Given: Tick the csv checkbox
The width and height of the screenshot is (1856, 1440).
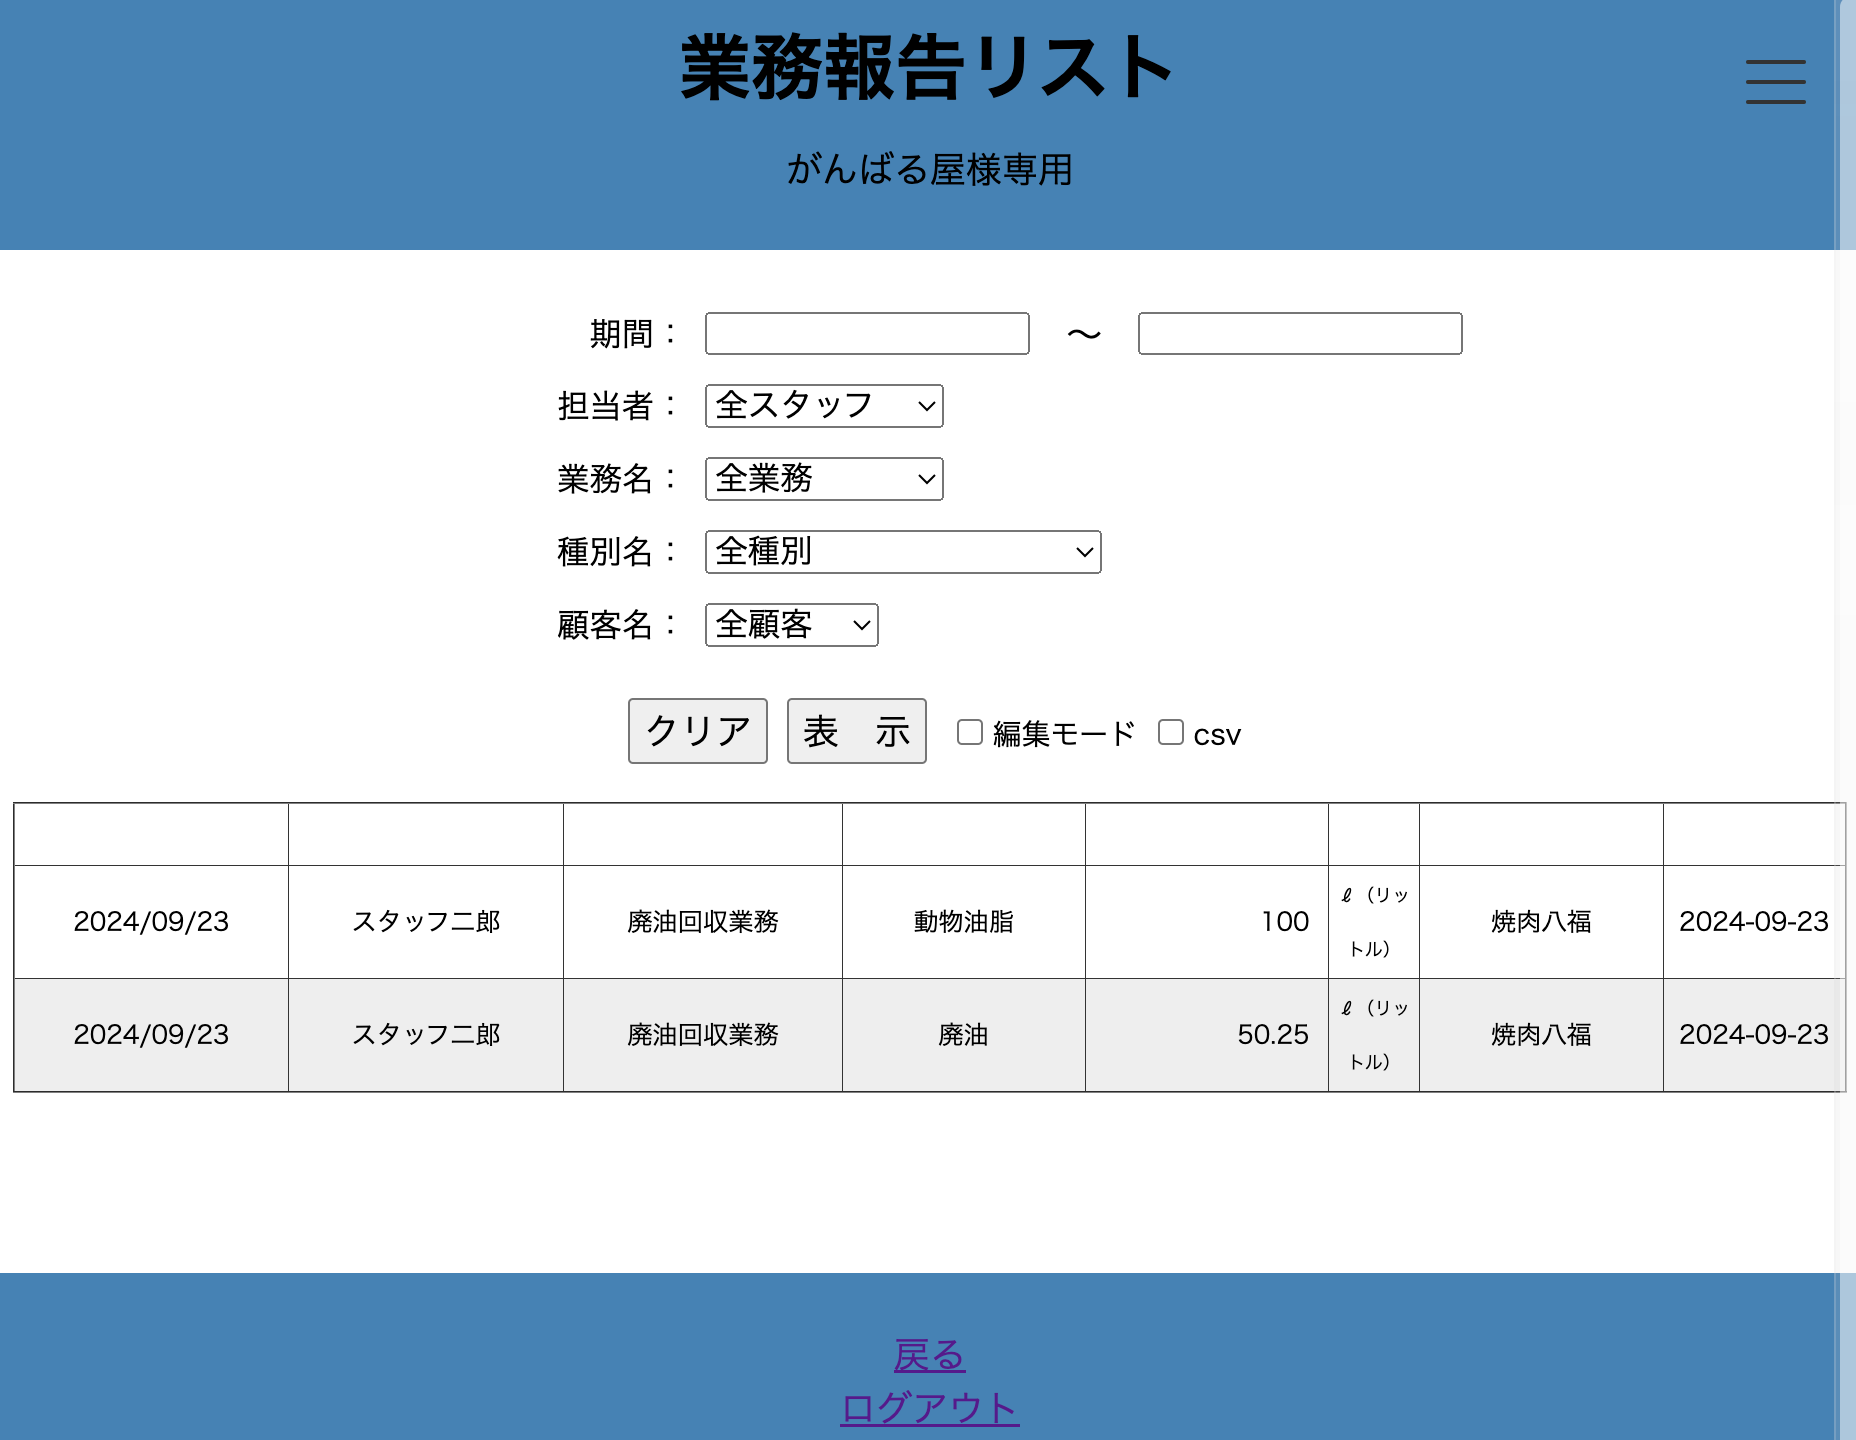Looking at the screenshot, I should point(1171,732).
